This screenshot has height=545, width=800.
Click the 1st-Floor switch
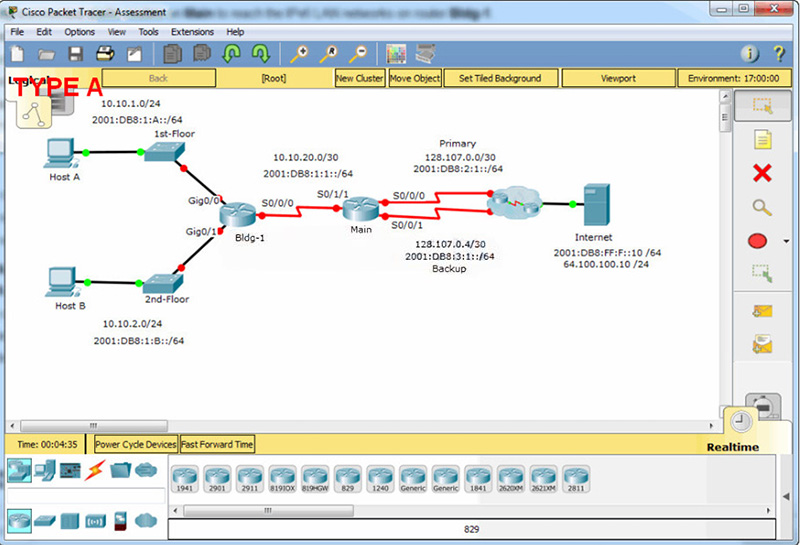coord(164,152)
